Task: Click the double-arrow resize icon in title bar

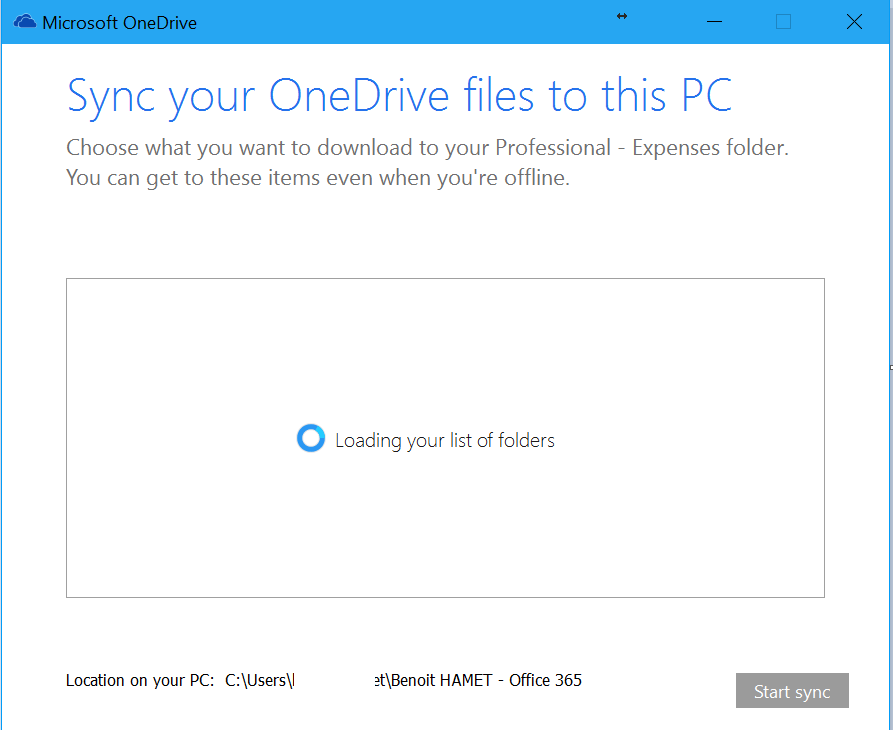Action: tap(622, 16)
